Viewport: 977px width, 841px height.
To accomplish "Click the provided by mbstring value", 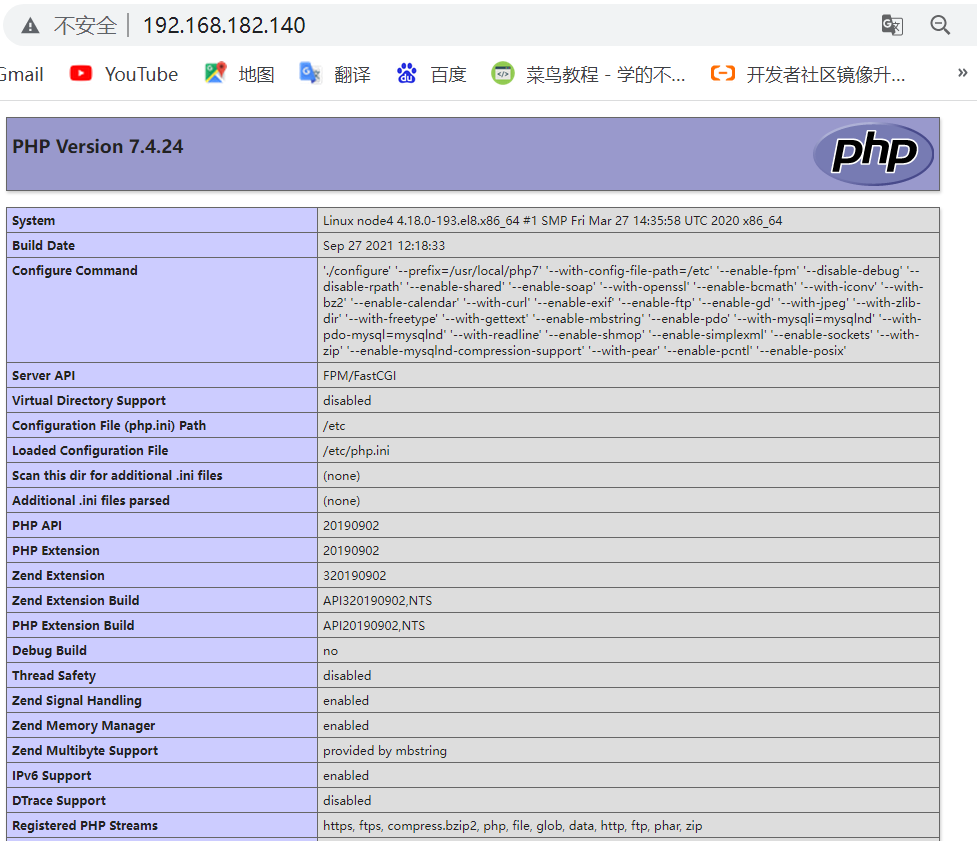I will [384, 750].
